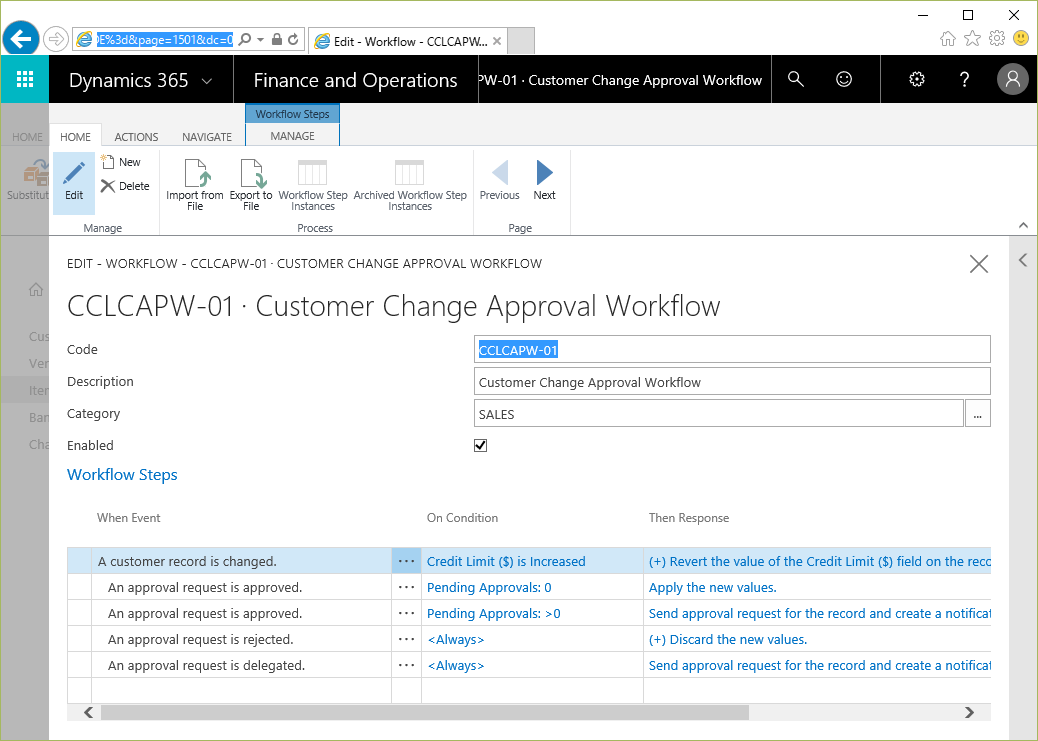The image size is (1038, 741).
Task: Click the search magnifier icon
Action: [x=796, y=80]
